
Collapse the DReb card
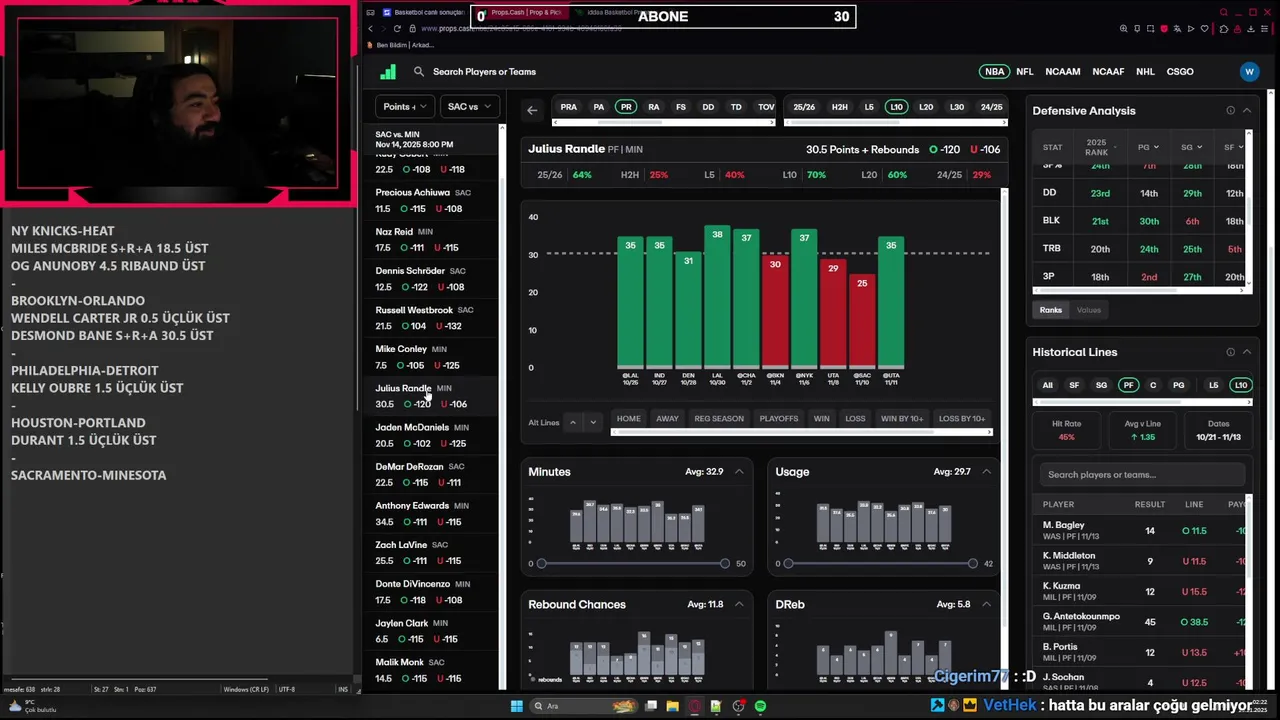(x=986, y=604)
